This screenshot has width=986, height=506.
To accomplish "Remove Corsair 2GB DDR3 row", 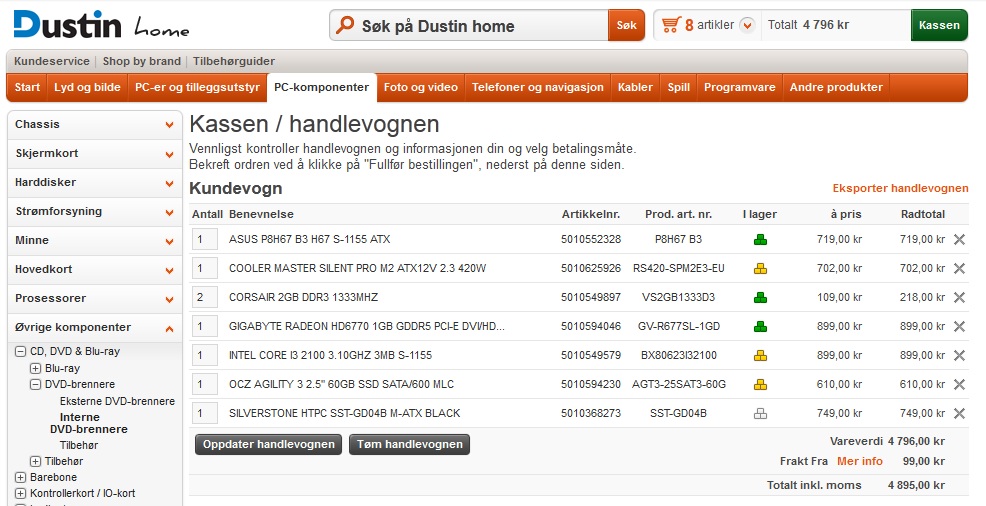I will 959,297.
